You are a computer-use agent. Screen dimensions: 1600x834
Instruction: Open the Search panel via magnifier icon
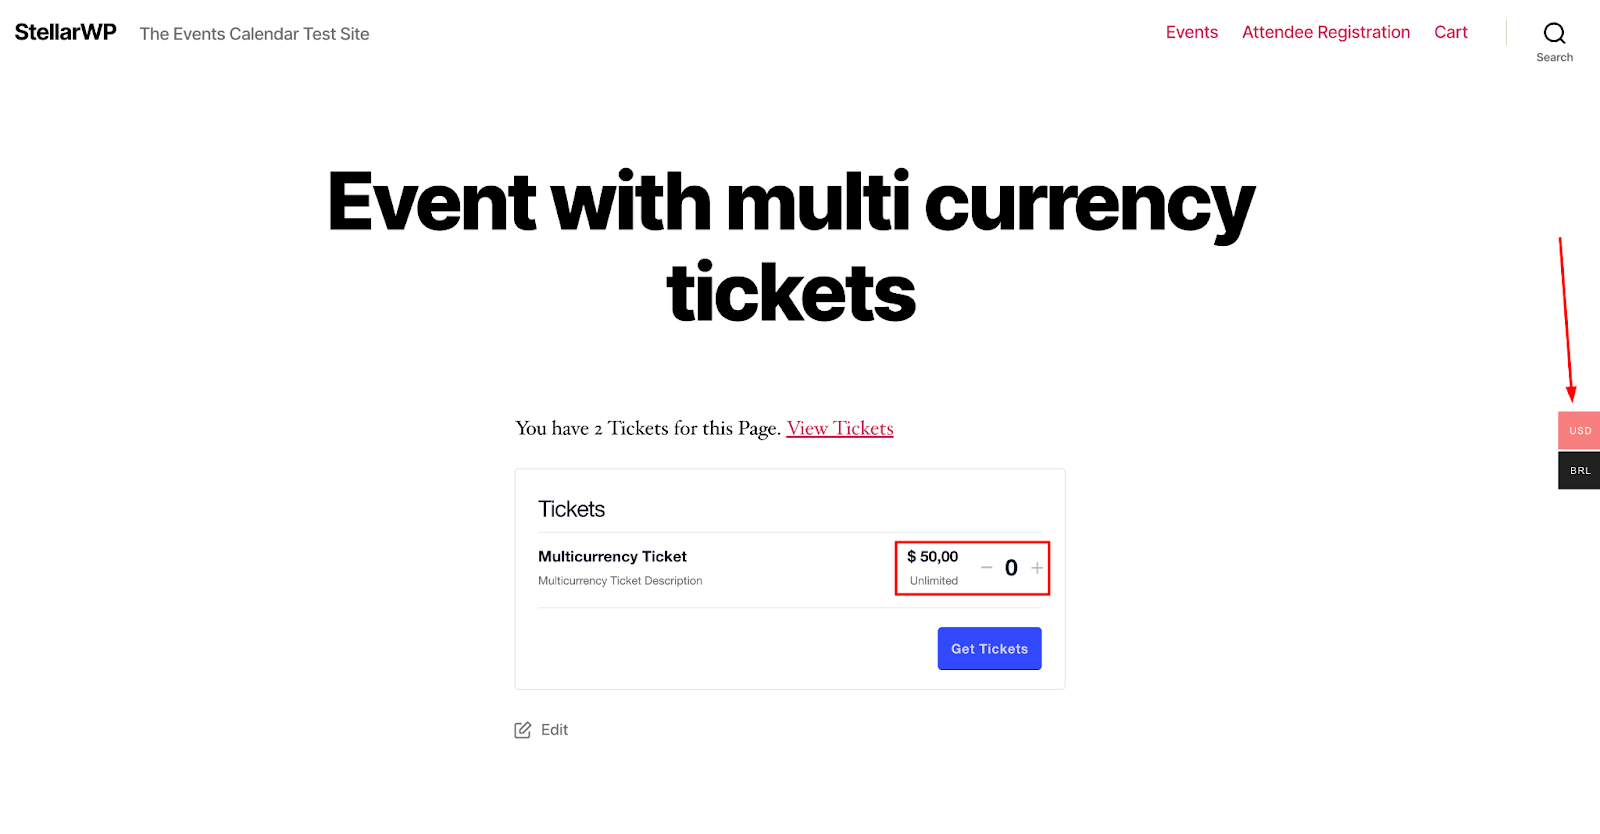click(1553, 32)
